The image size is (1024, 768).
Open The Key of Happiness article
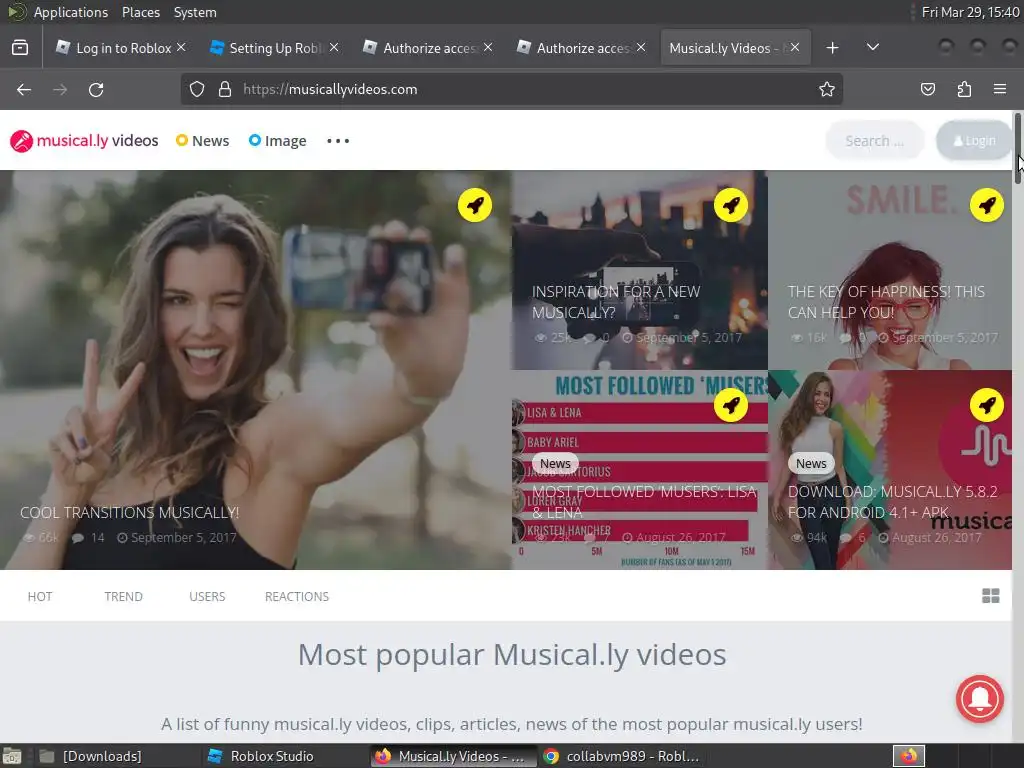886,302
